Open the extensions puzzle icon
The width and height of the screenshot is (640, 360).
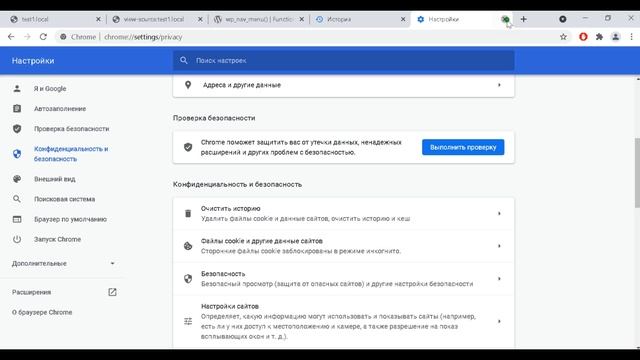(x=599, y=37)
